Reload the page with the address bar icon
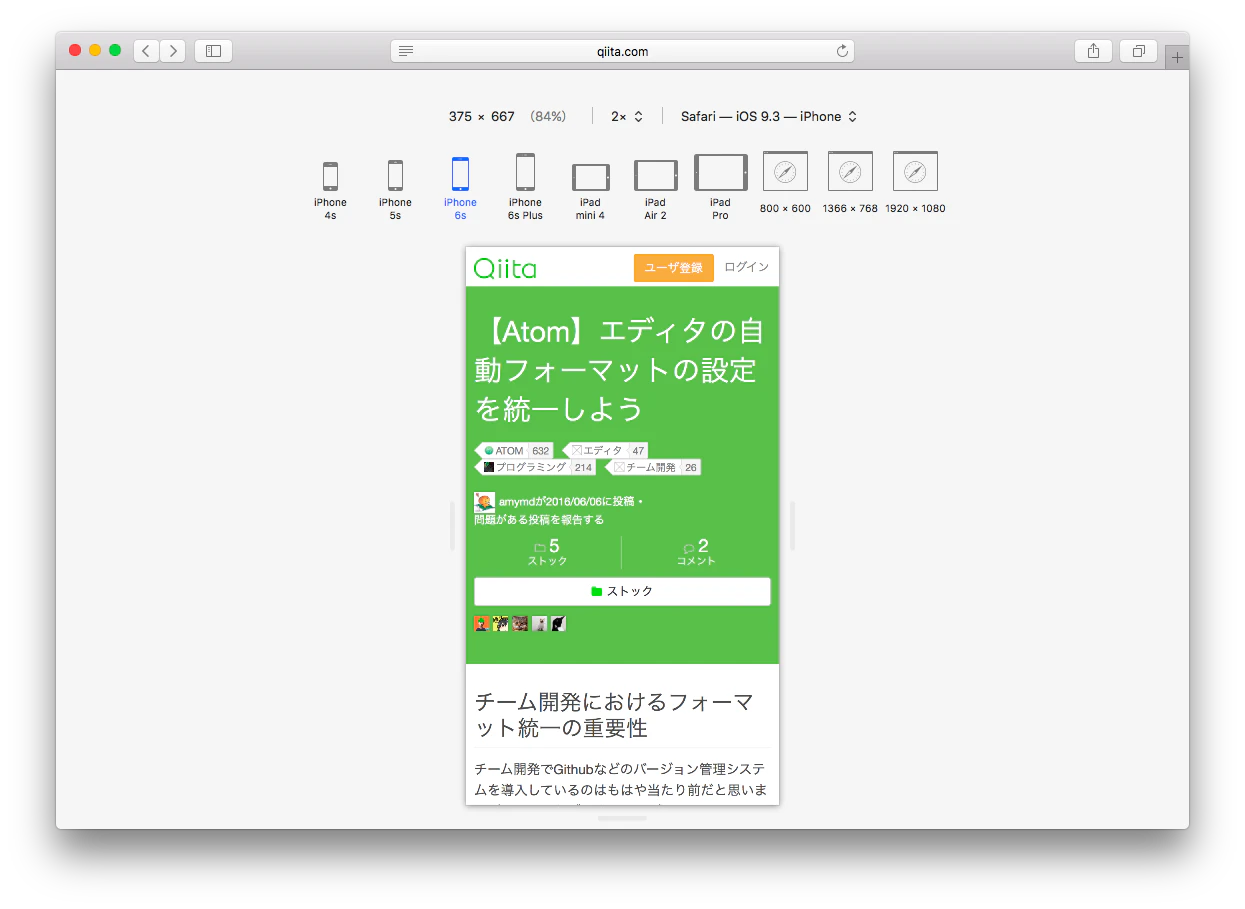Viewport: 1245px width, 909px height. (x=842, y=51)
